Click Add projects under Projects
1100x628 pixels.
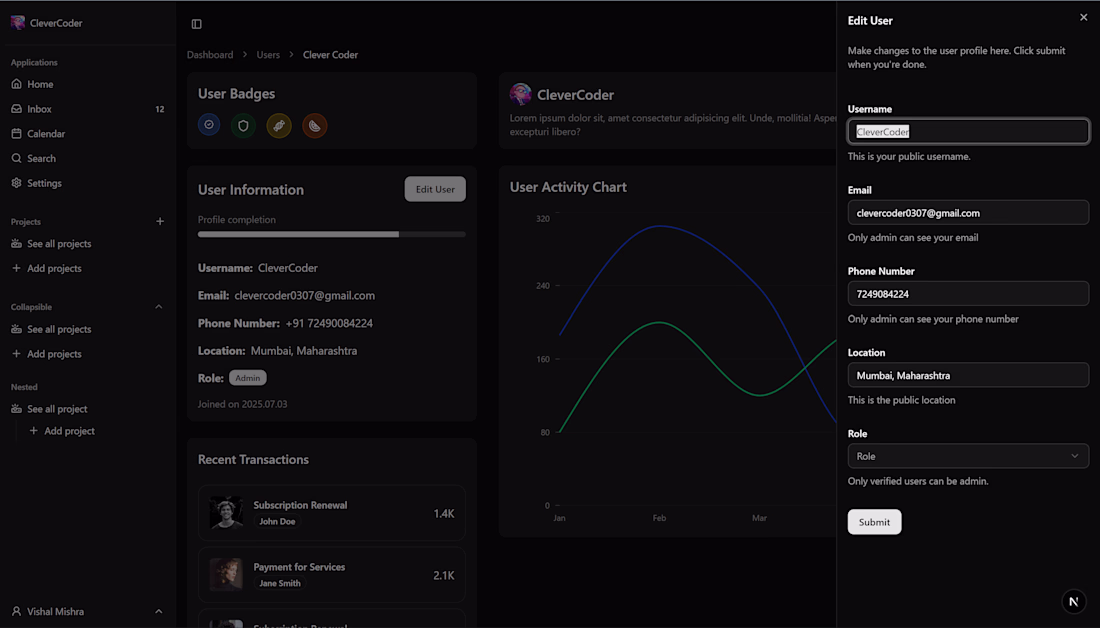click(88, 268)
